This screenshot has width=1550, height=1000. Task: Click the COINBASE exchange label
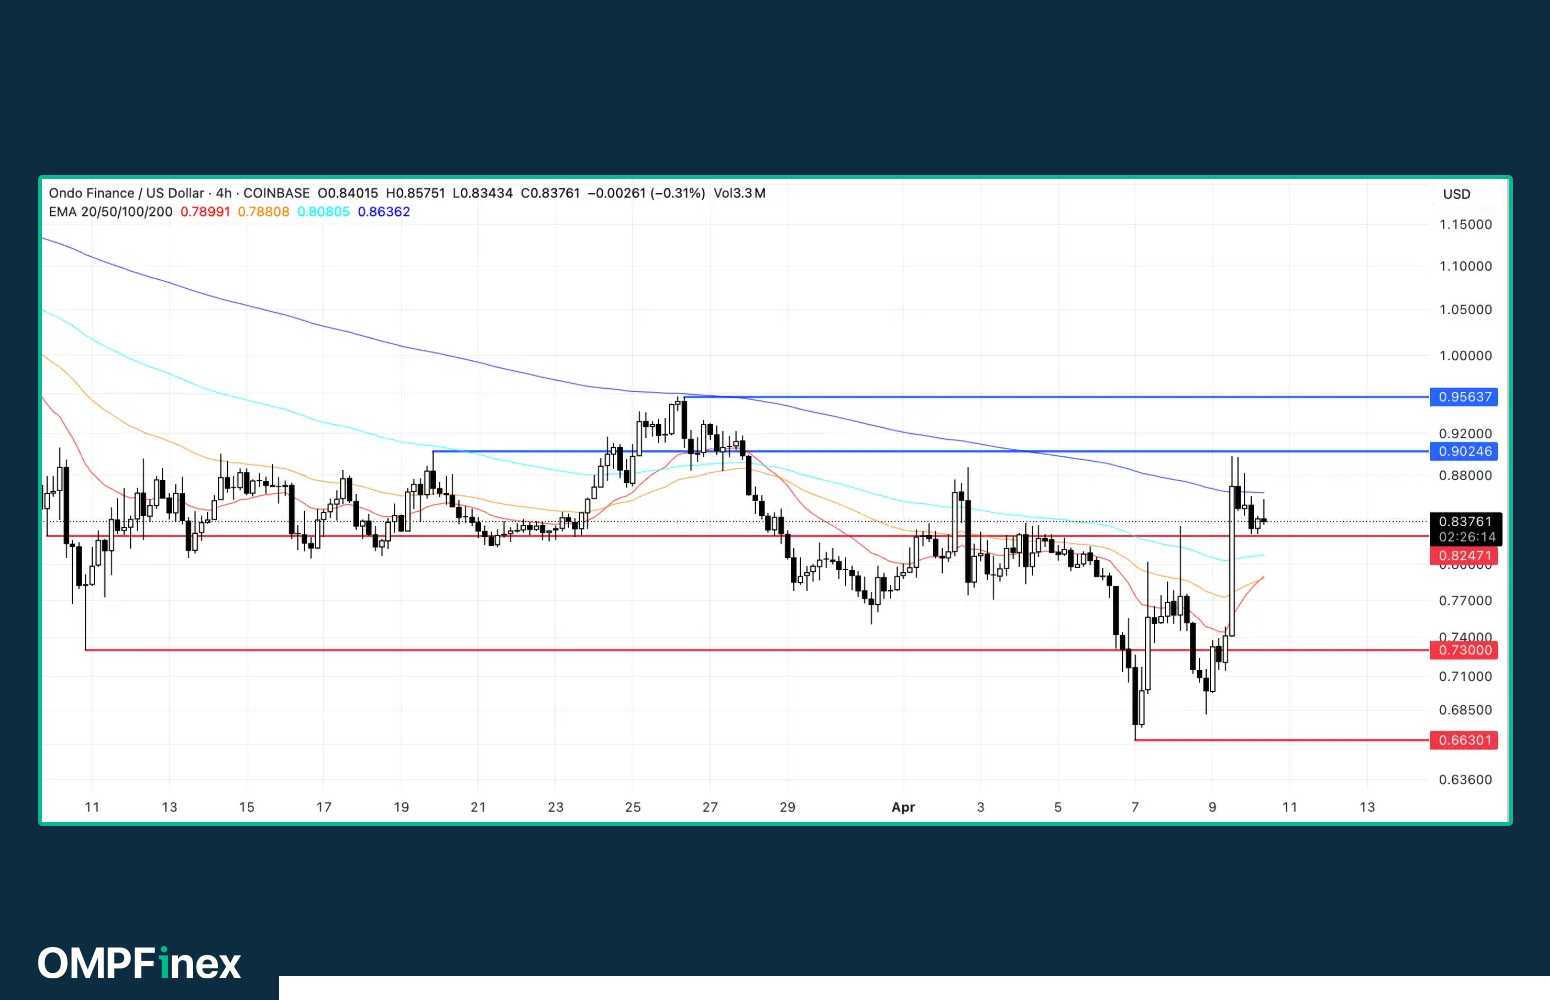[276, 193]
